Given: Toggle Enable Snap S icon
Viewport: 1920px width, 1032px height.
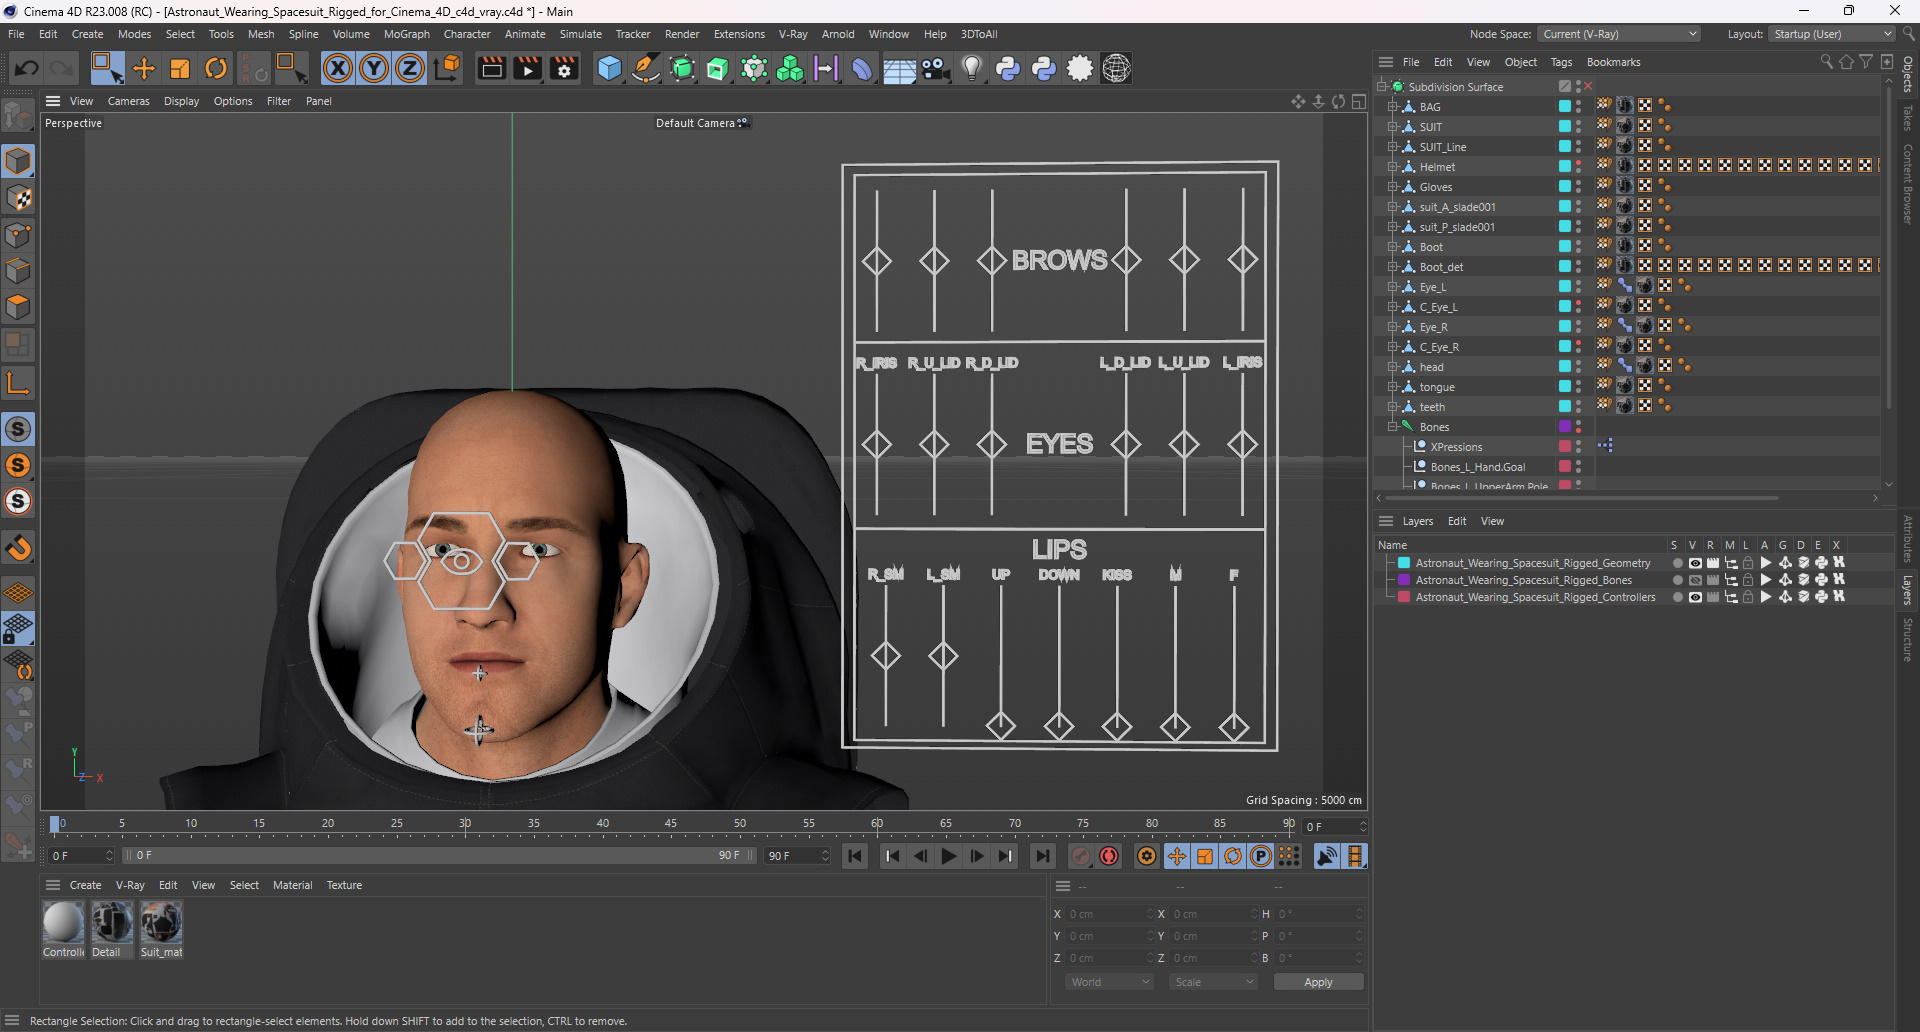Looking at the screenshot, I should tap(18, 429).
